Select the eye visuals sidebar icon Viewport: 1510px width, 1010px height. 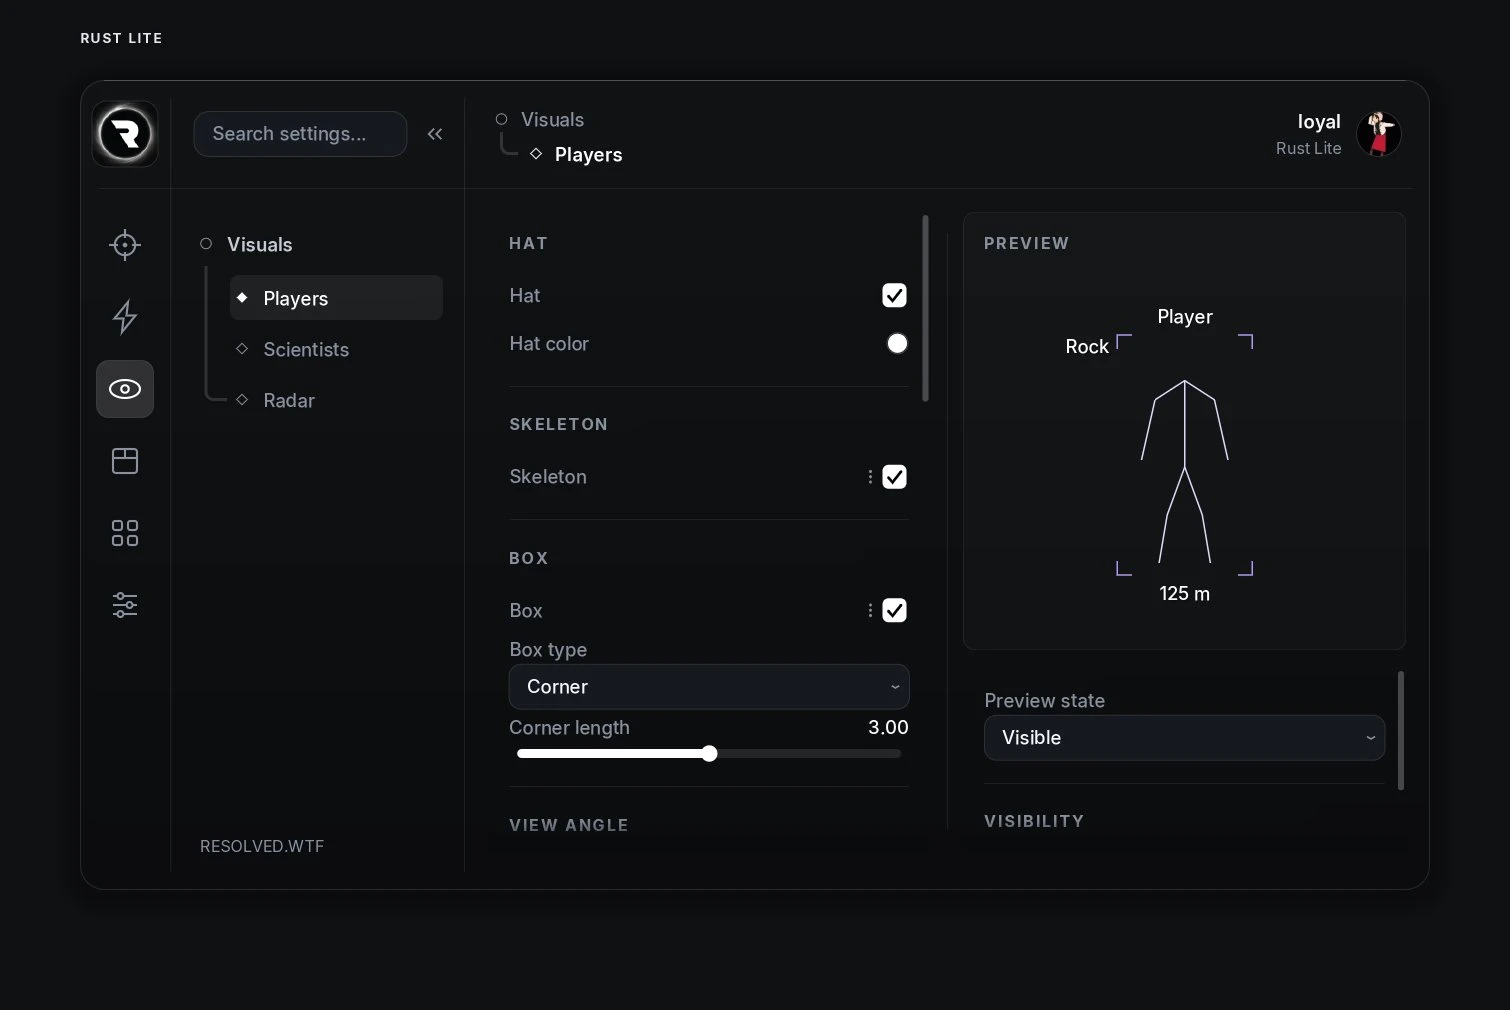tap(125, 389)
